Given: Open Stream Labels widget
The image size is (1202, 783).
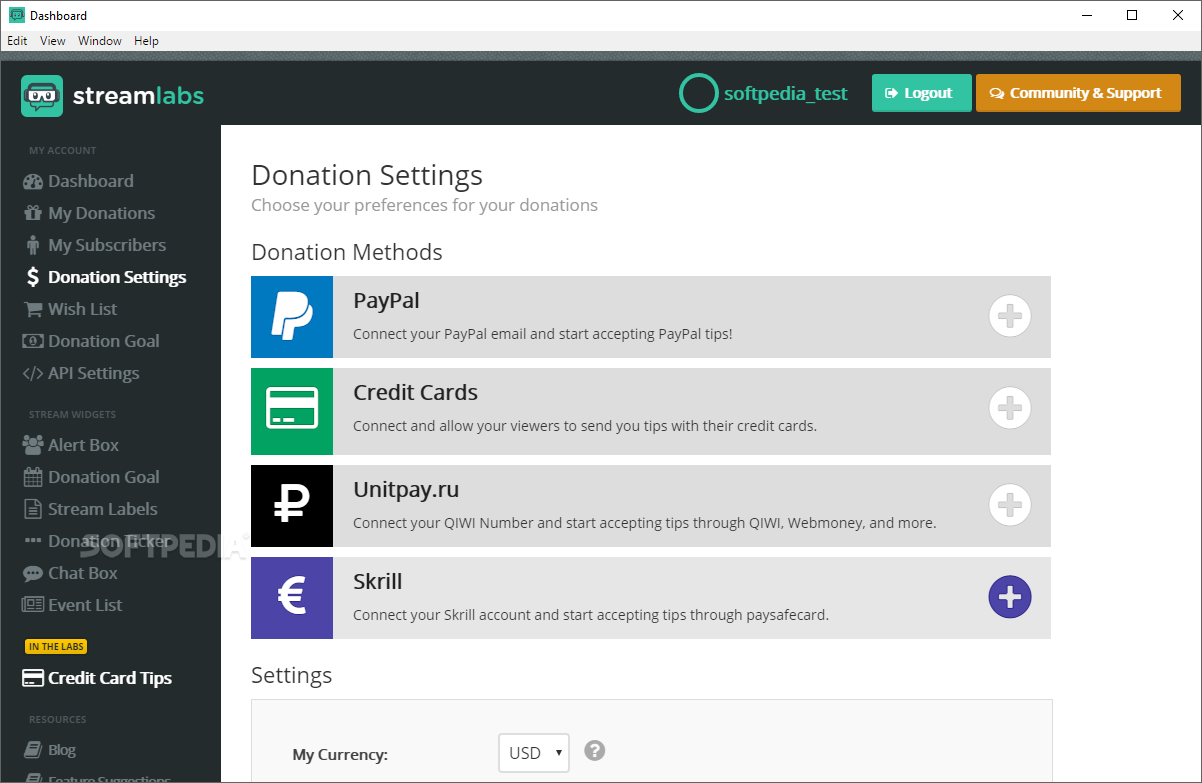Looking at the screenshot, I should (x=90, y=509).
